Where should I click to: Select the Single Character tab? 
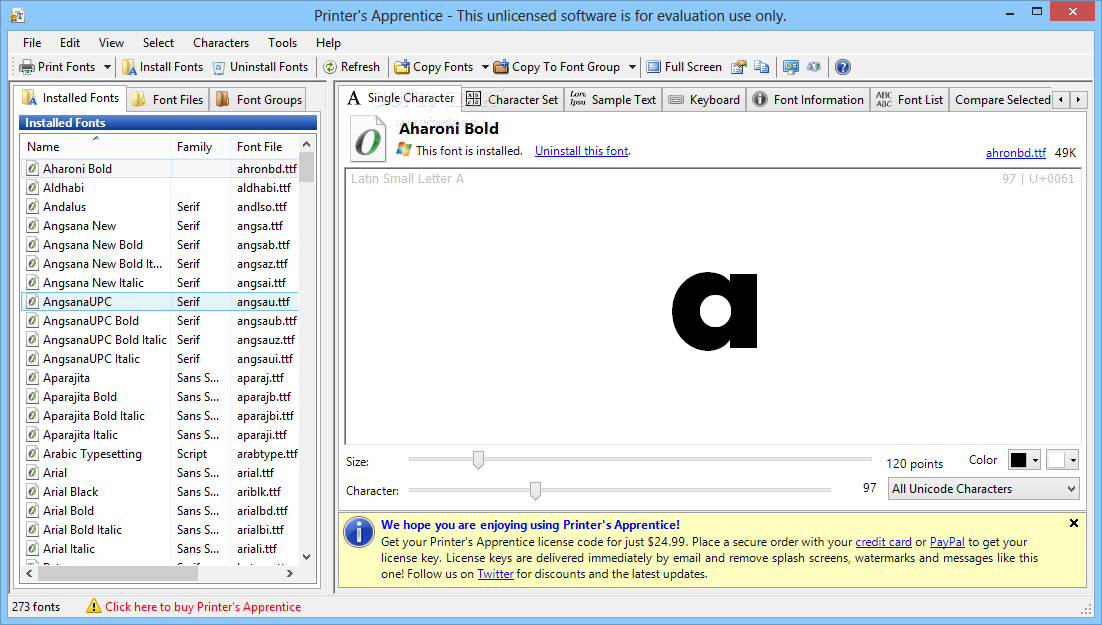[x=401, y=98]
